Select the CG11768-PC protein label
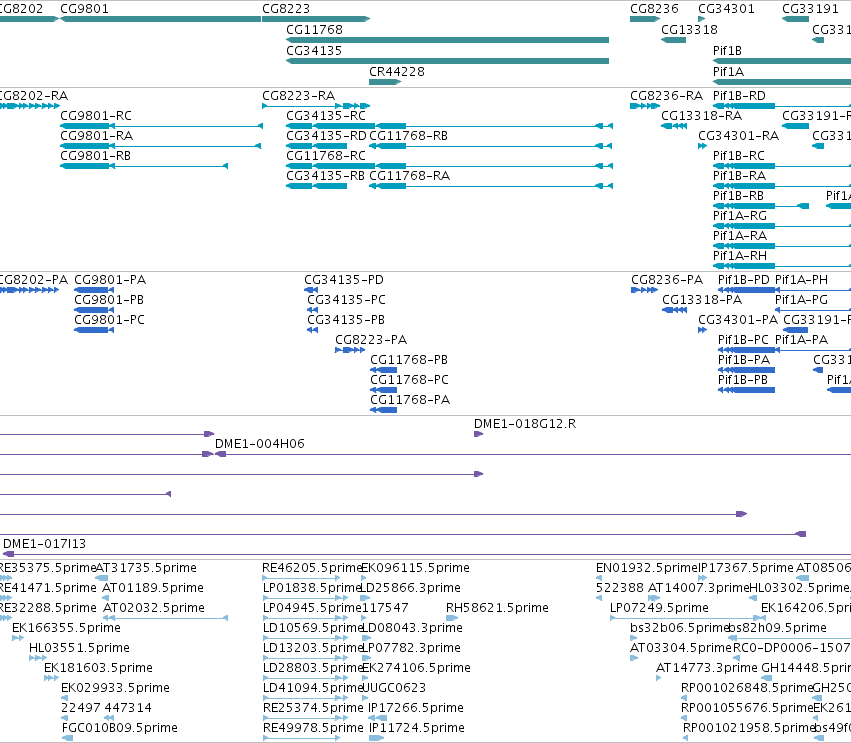851x743 pixels. click(410, 380)
